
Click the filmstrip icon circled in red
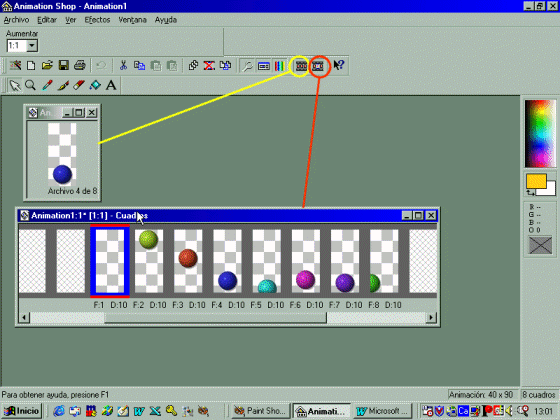[318, 66]
